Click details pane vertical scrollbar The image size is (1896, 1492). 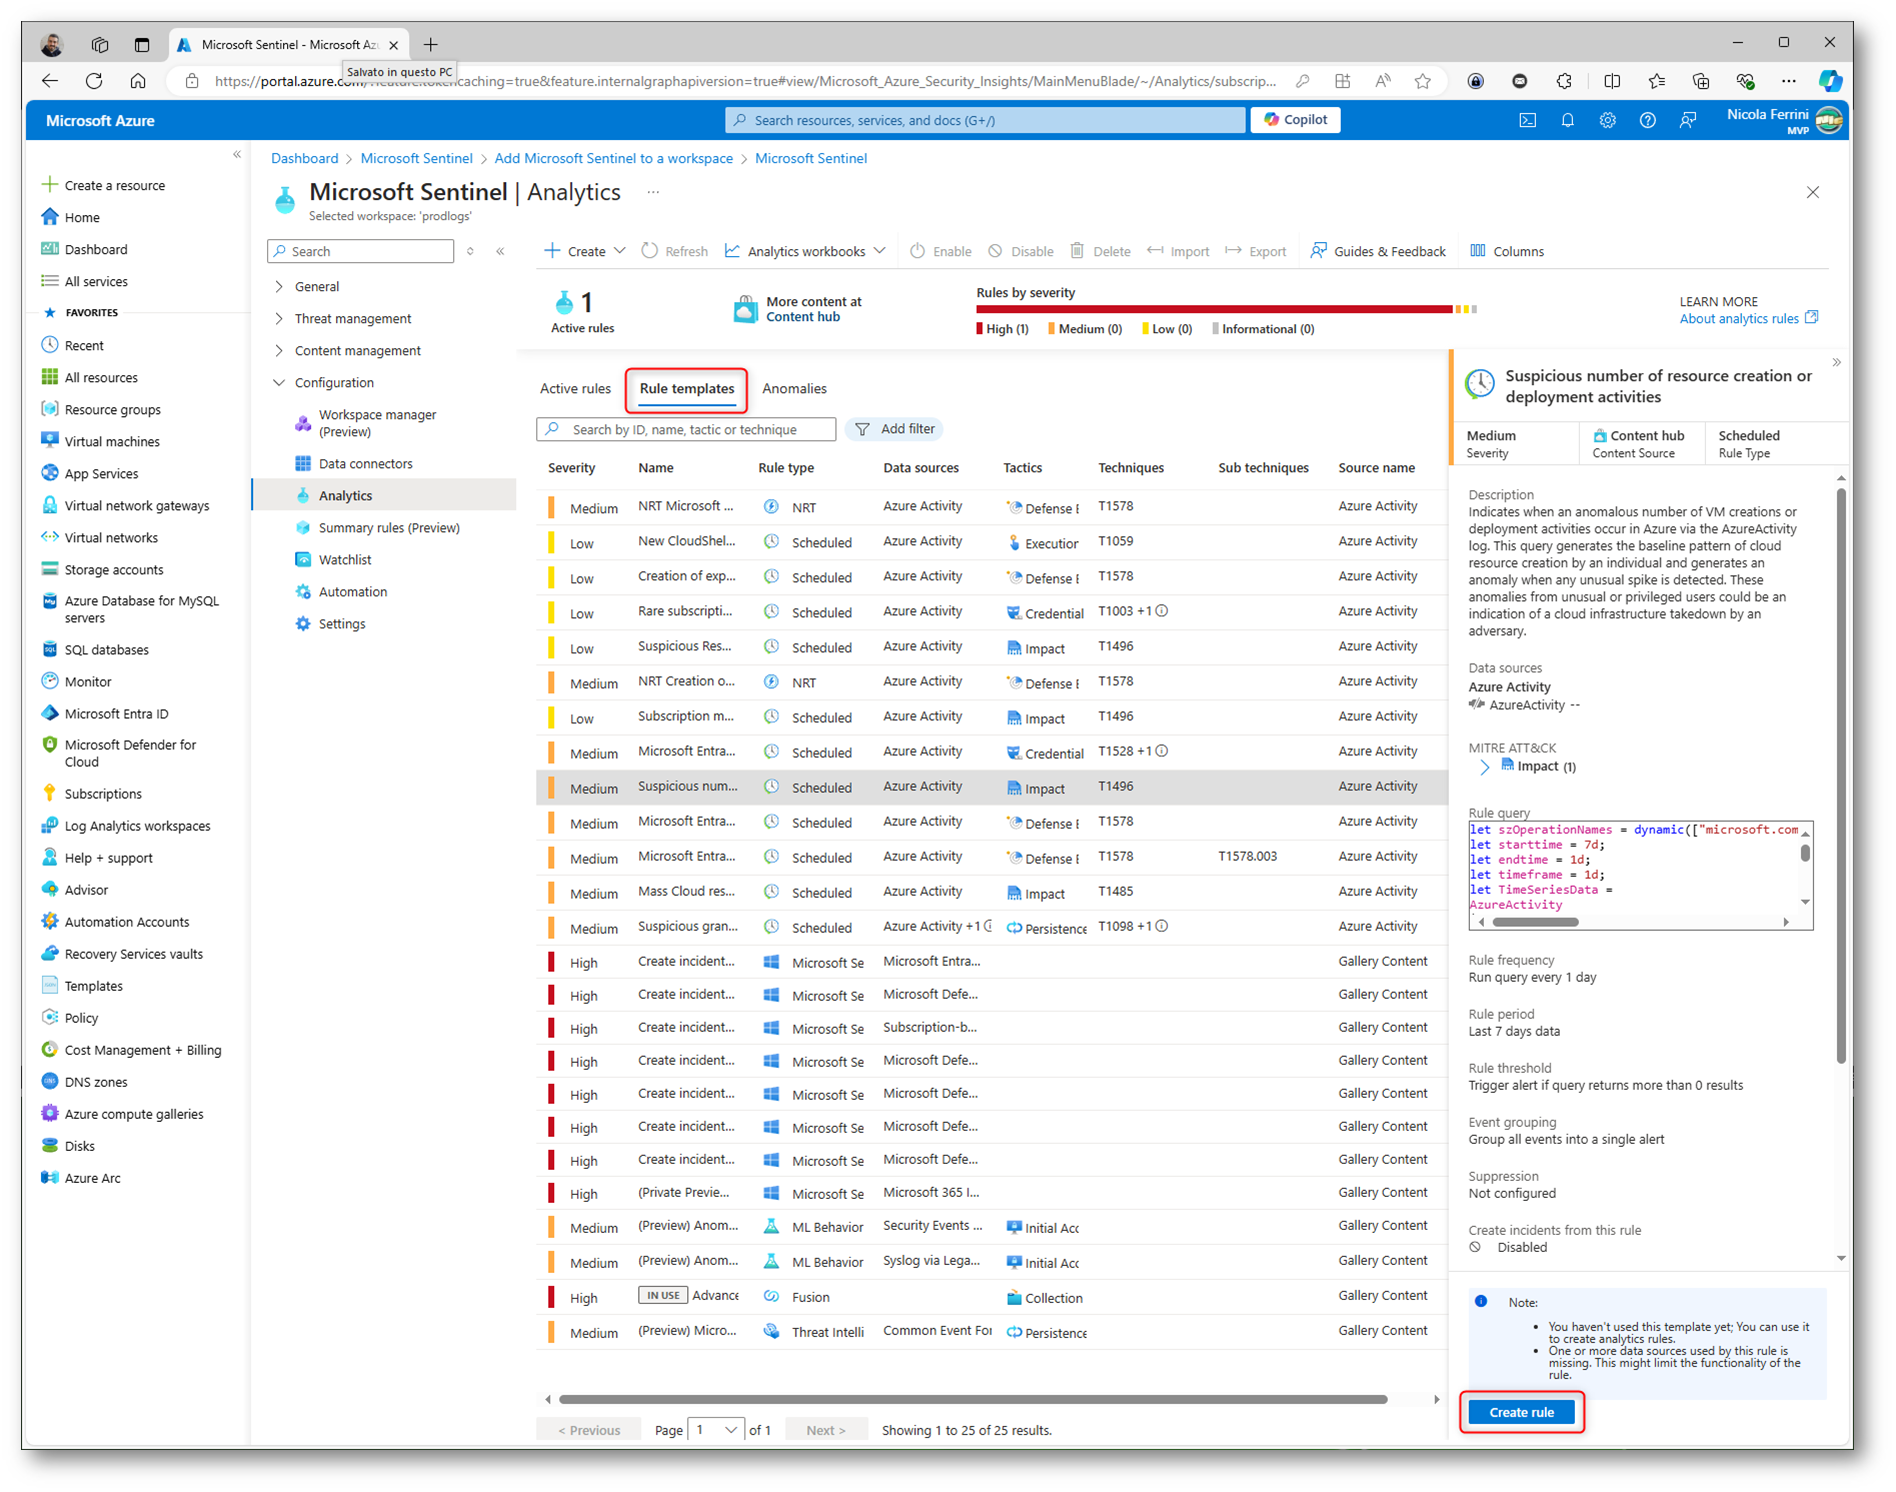(1841, 775)
